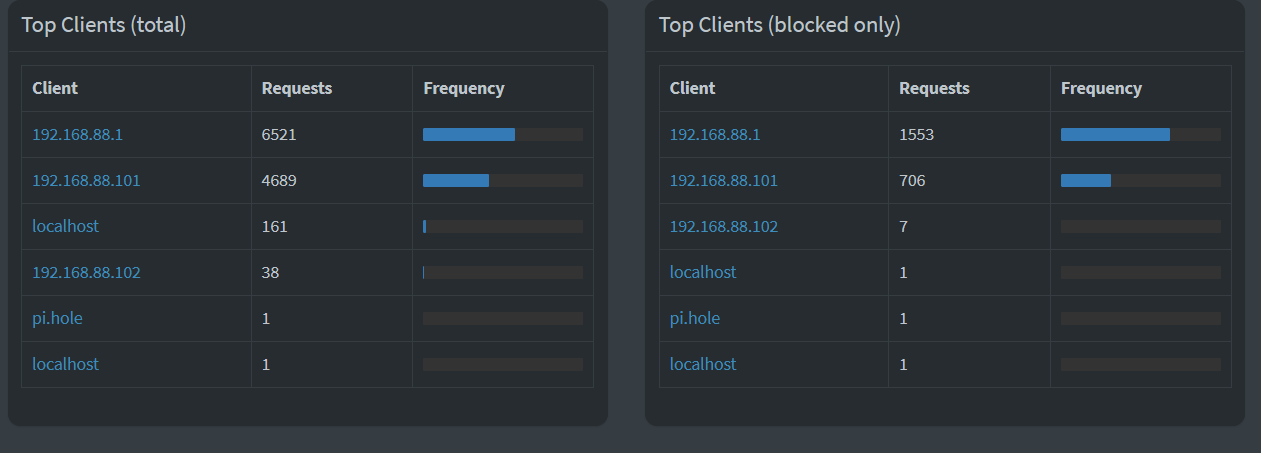Click Top Clients (blocked only) panel title
Image resolution: width=1261 pixels, height=453 pixels.
click(x=780, y=25)
